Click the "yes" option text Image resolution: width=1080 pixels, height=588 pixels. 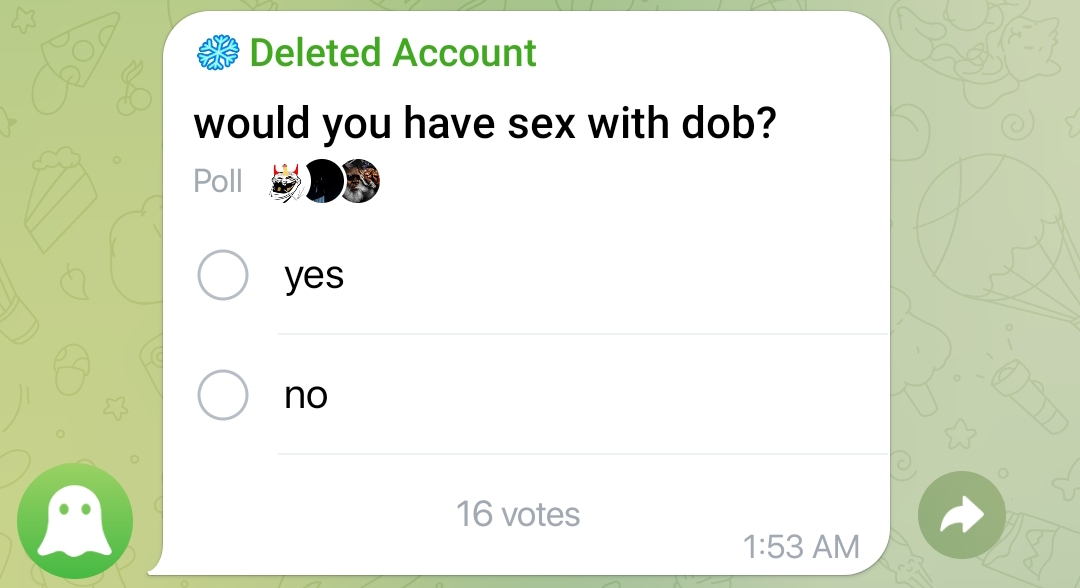[314, 275]
